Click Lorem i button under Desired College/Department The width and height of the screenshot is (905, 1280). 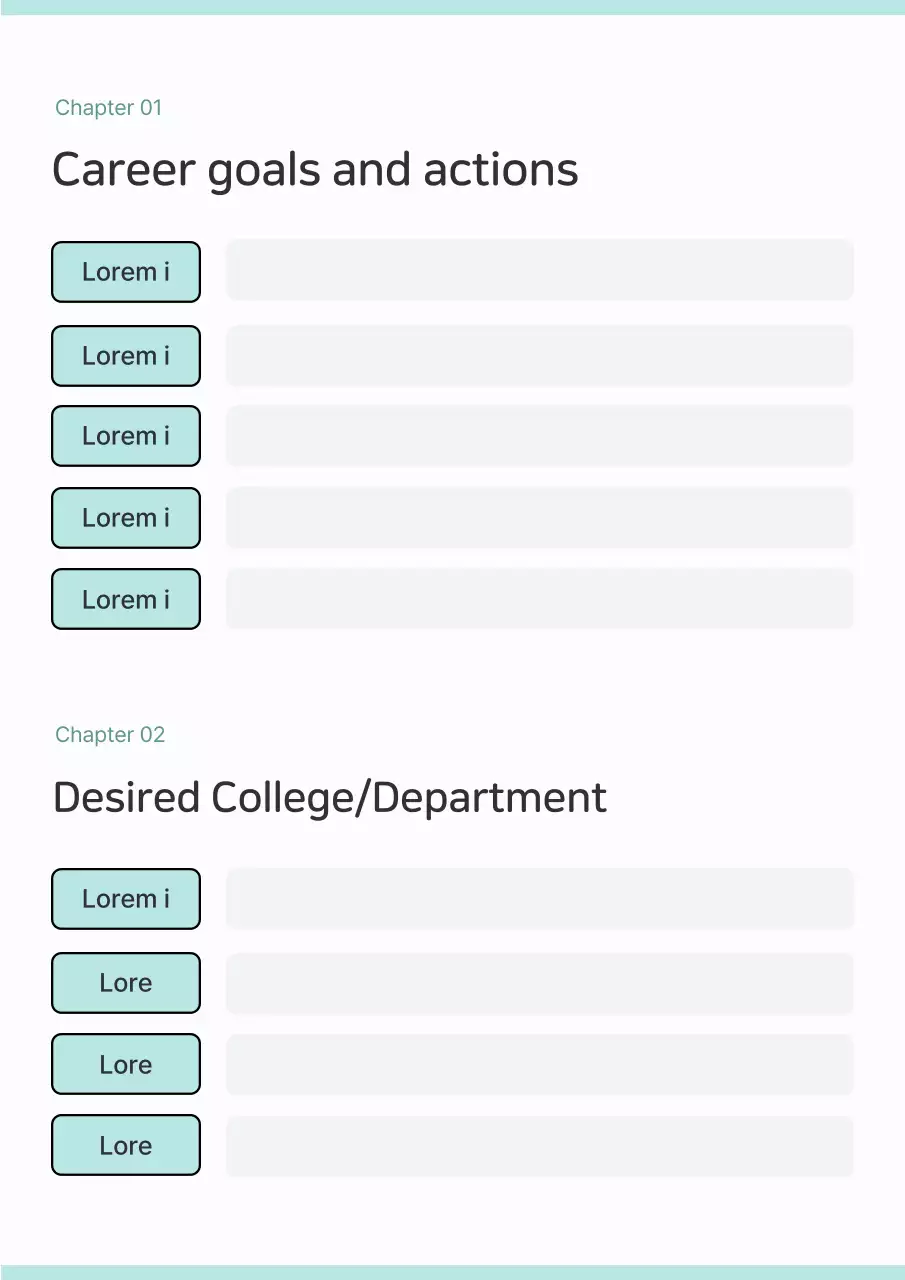pos(126,899)
